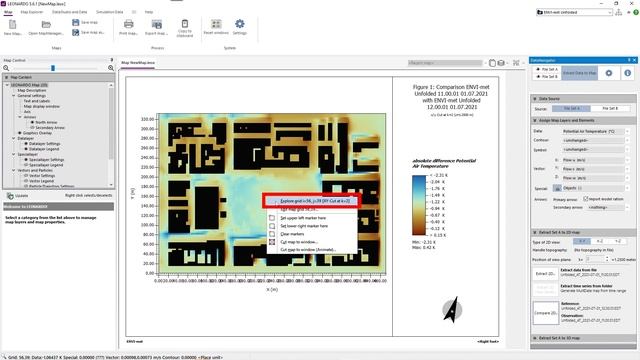
Task: Collapse the Map Content panel header
Action: pyautogui.click(x=6, y=77)
